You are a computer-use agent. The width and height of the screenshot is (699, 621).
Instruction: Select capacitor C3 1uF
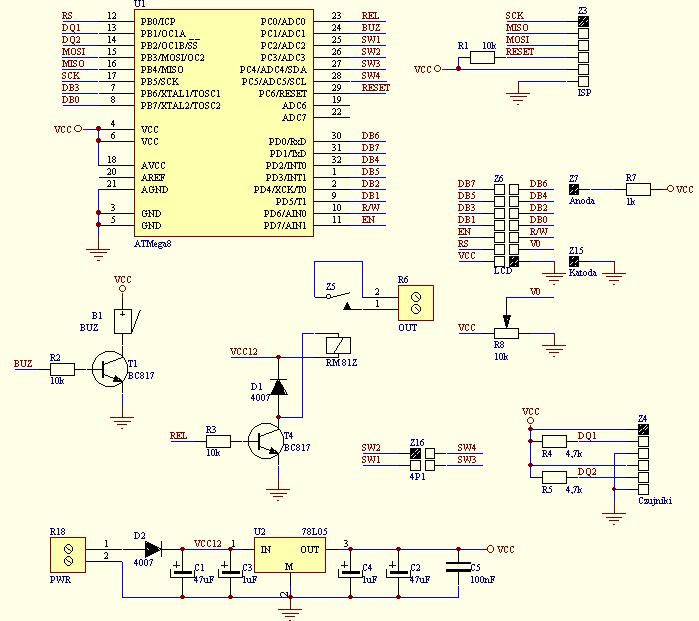(230, 572)
